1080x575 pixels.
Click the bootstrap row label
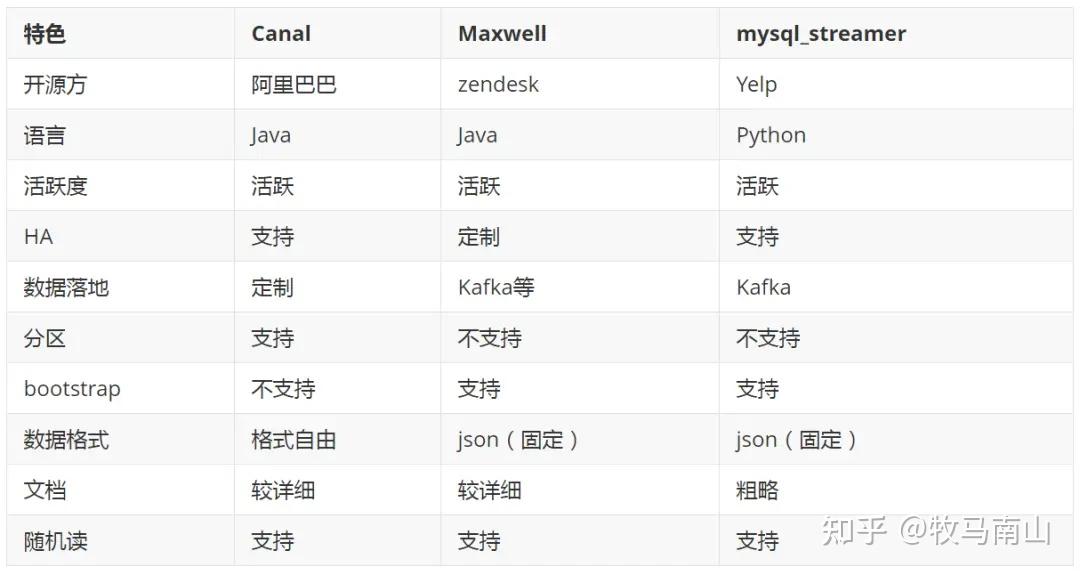[72, 389]
